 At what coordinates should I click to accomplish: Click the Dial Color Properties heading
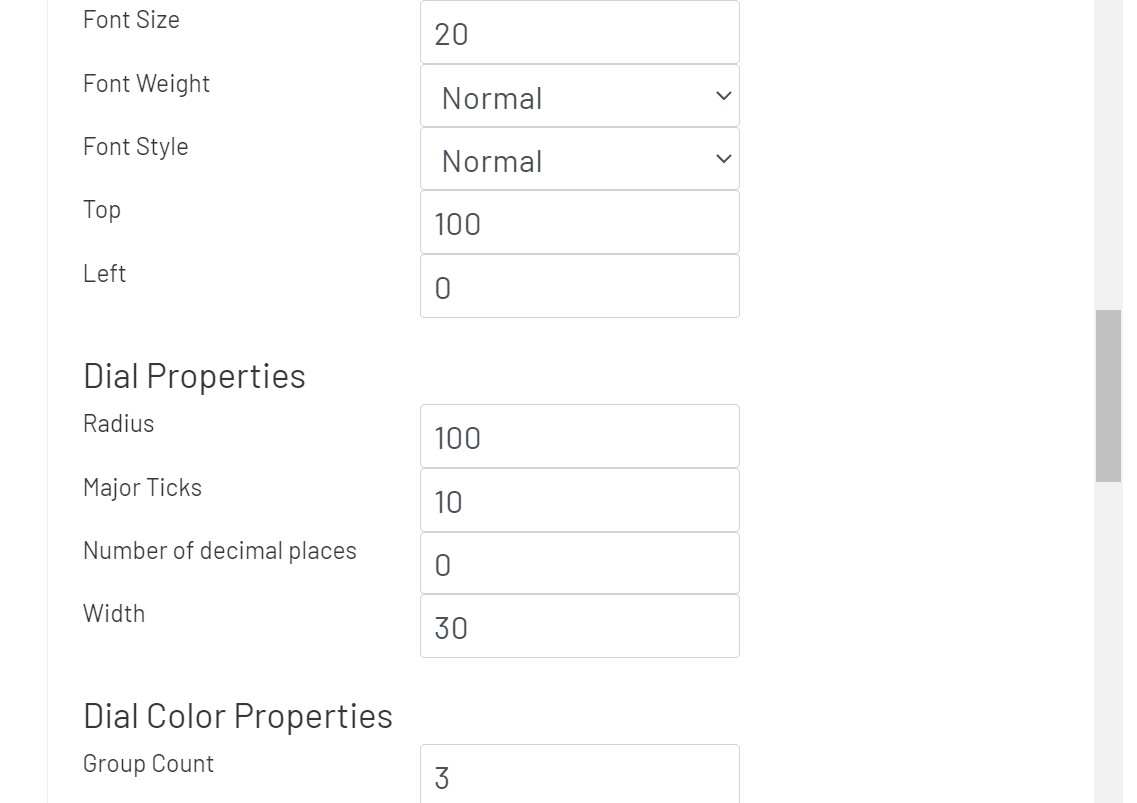coord(237,716)
